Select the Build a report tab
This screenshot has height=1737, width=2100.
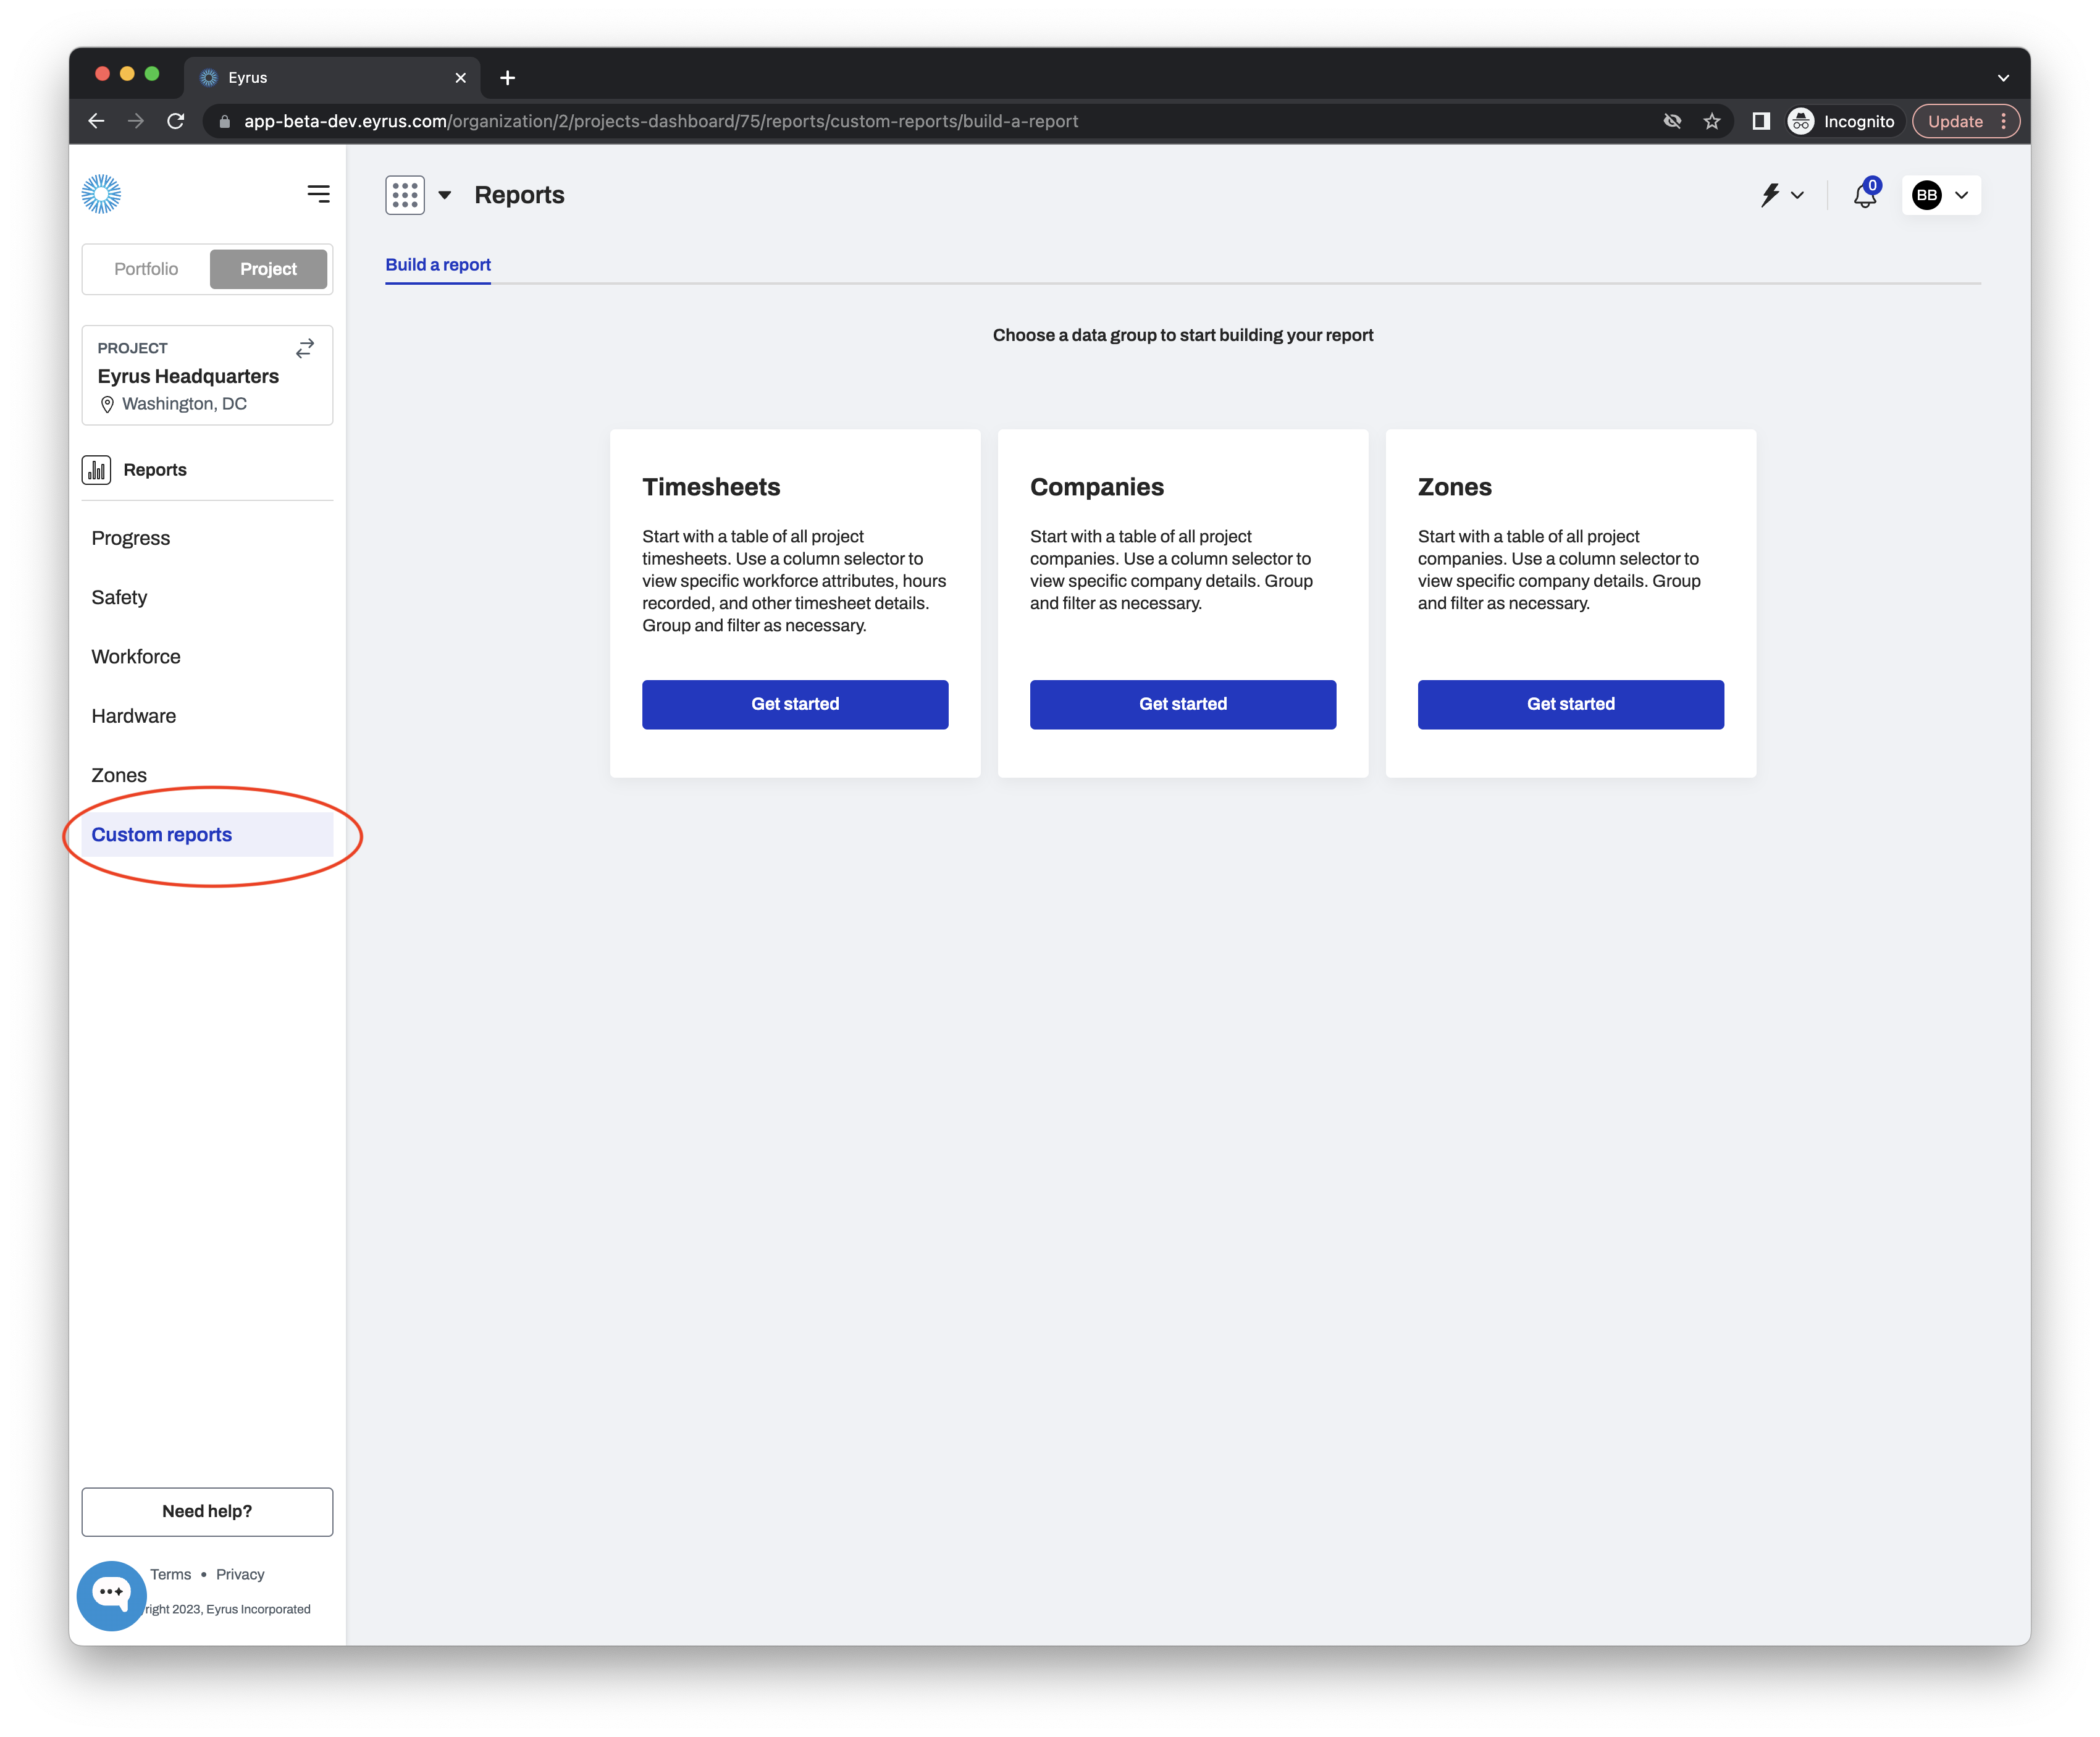438,265
